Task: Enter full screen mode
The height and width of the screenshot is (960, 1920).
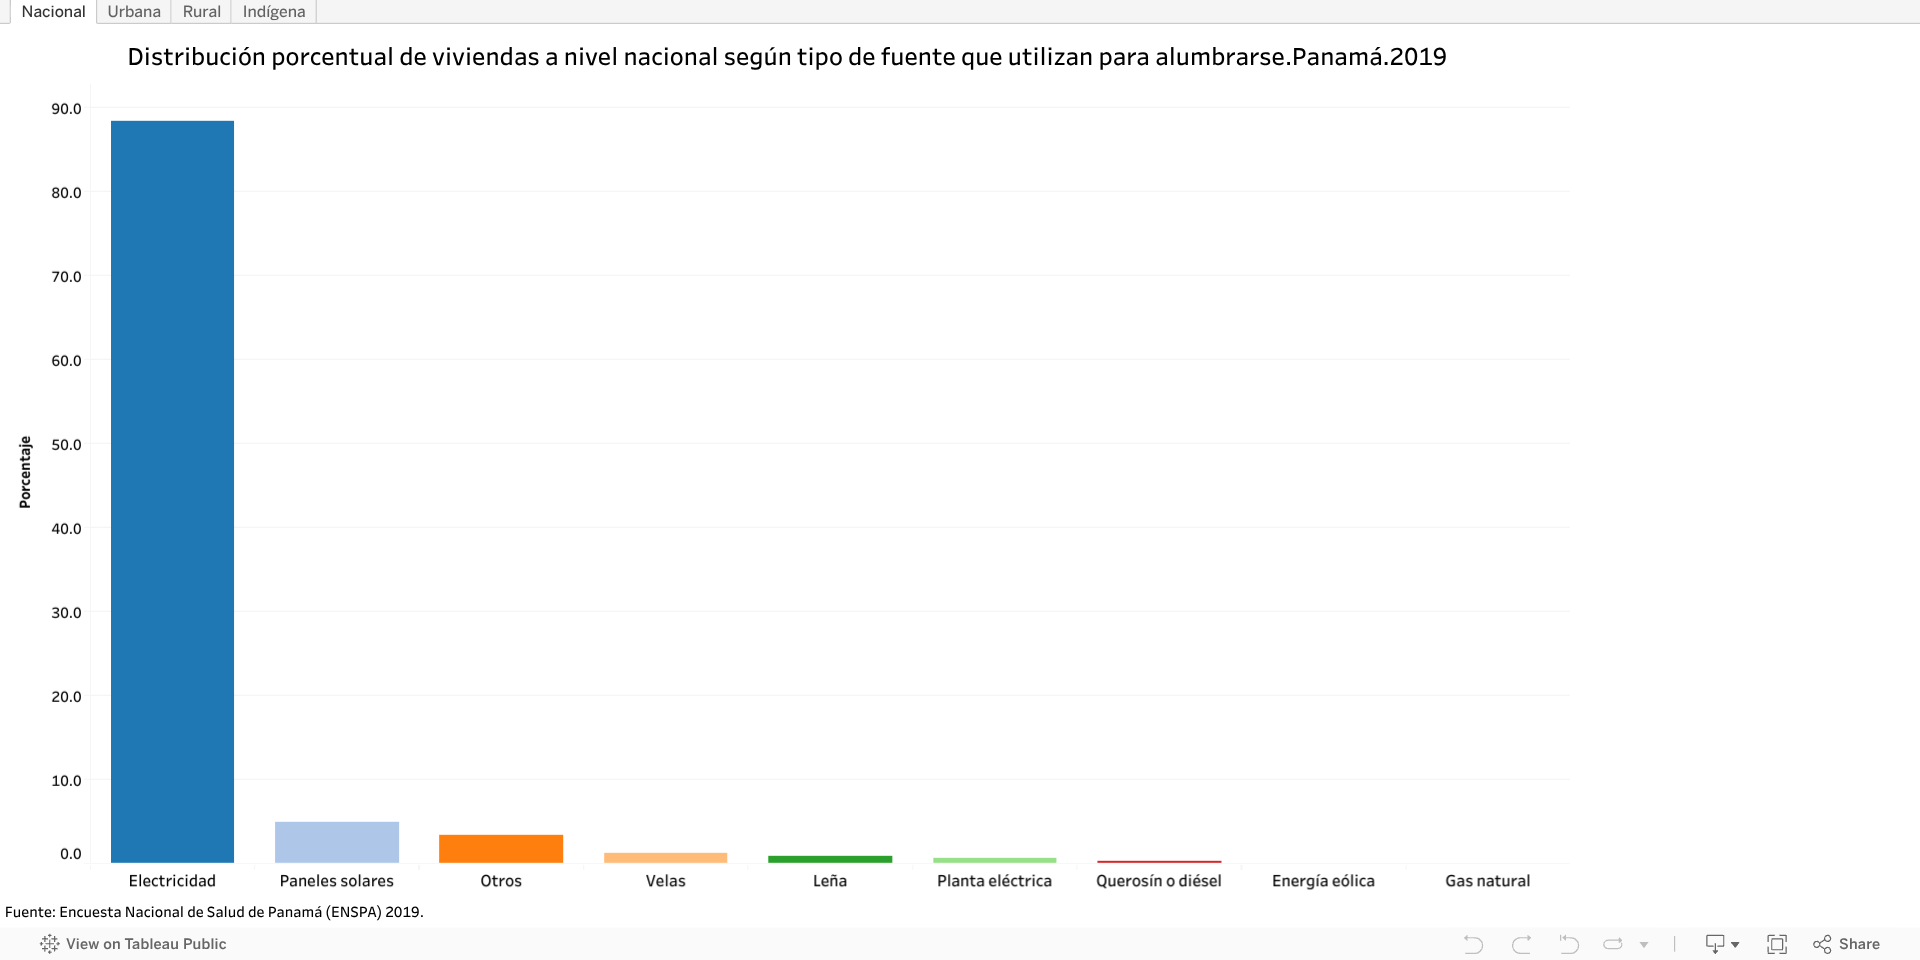Action: click(1777, 944)
